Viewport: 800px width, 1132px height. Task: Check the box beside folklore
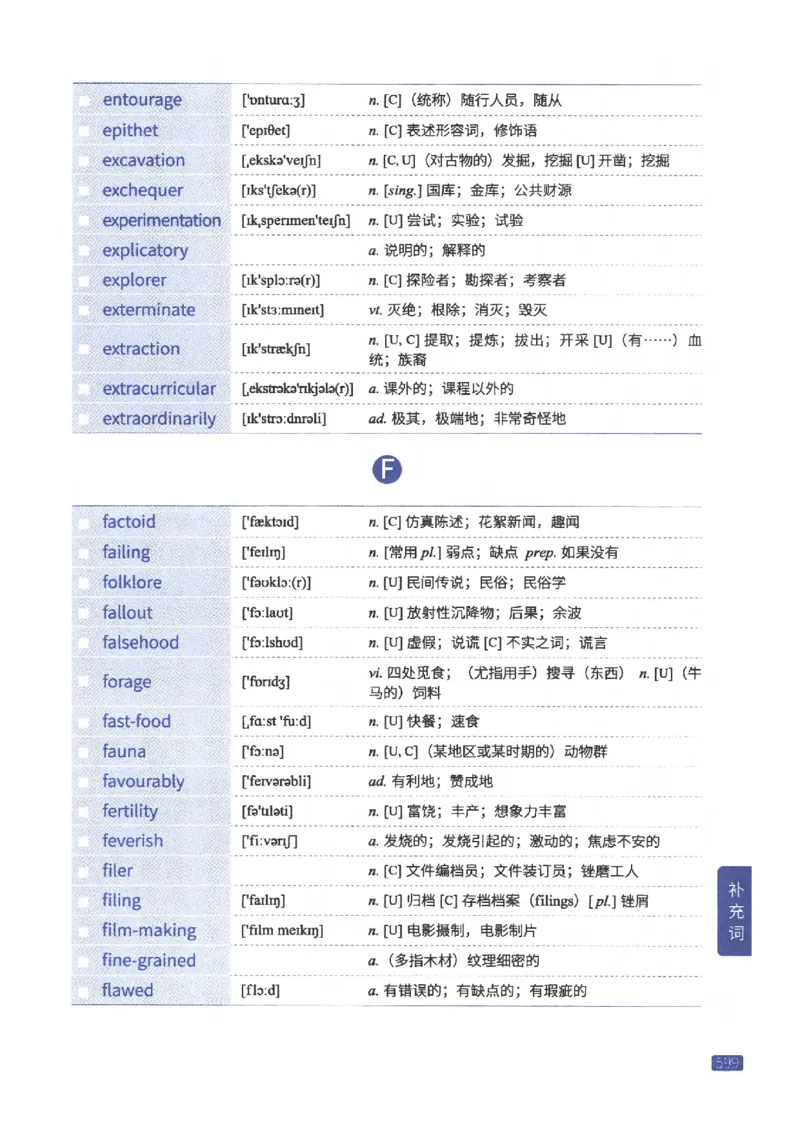point(84,582)
